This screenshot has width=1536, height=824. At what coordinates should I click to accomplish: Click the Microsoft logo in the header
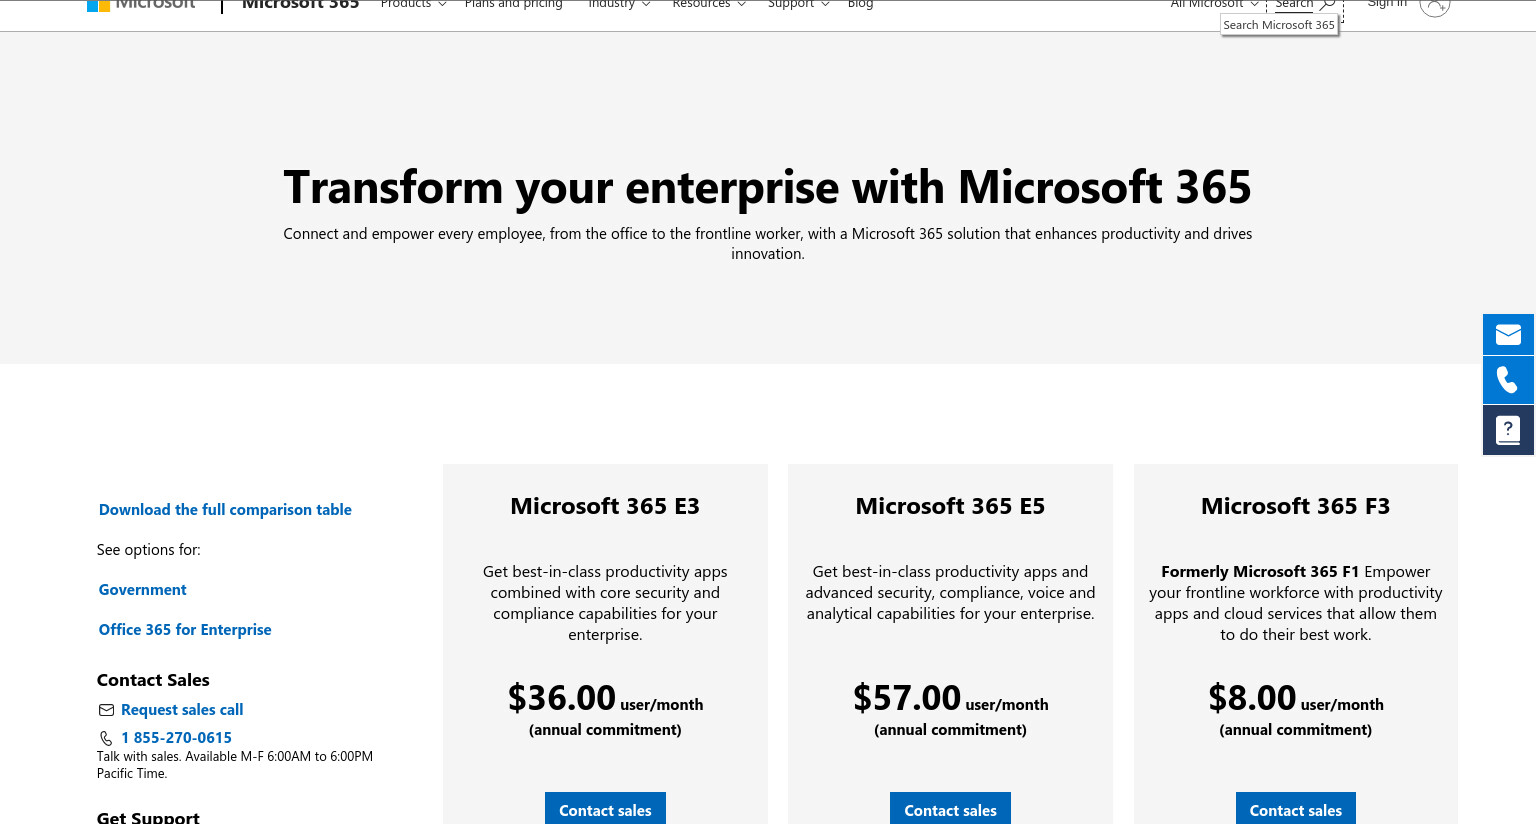(x=141, y=5)
